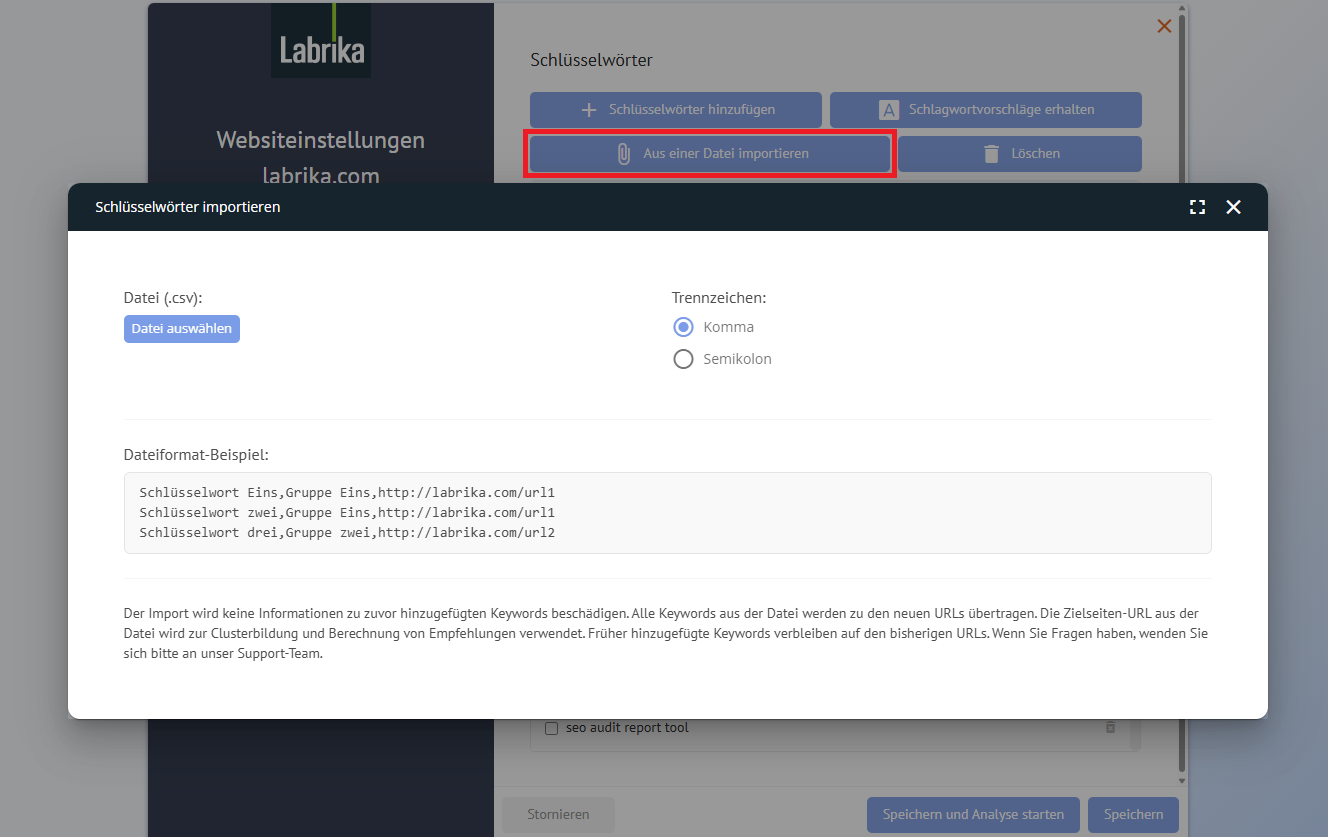1328x837 pixels.
Task: Select the Komma separator radio button
Action: [683, 327]
